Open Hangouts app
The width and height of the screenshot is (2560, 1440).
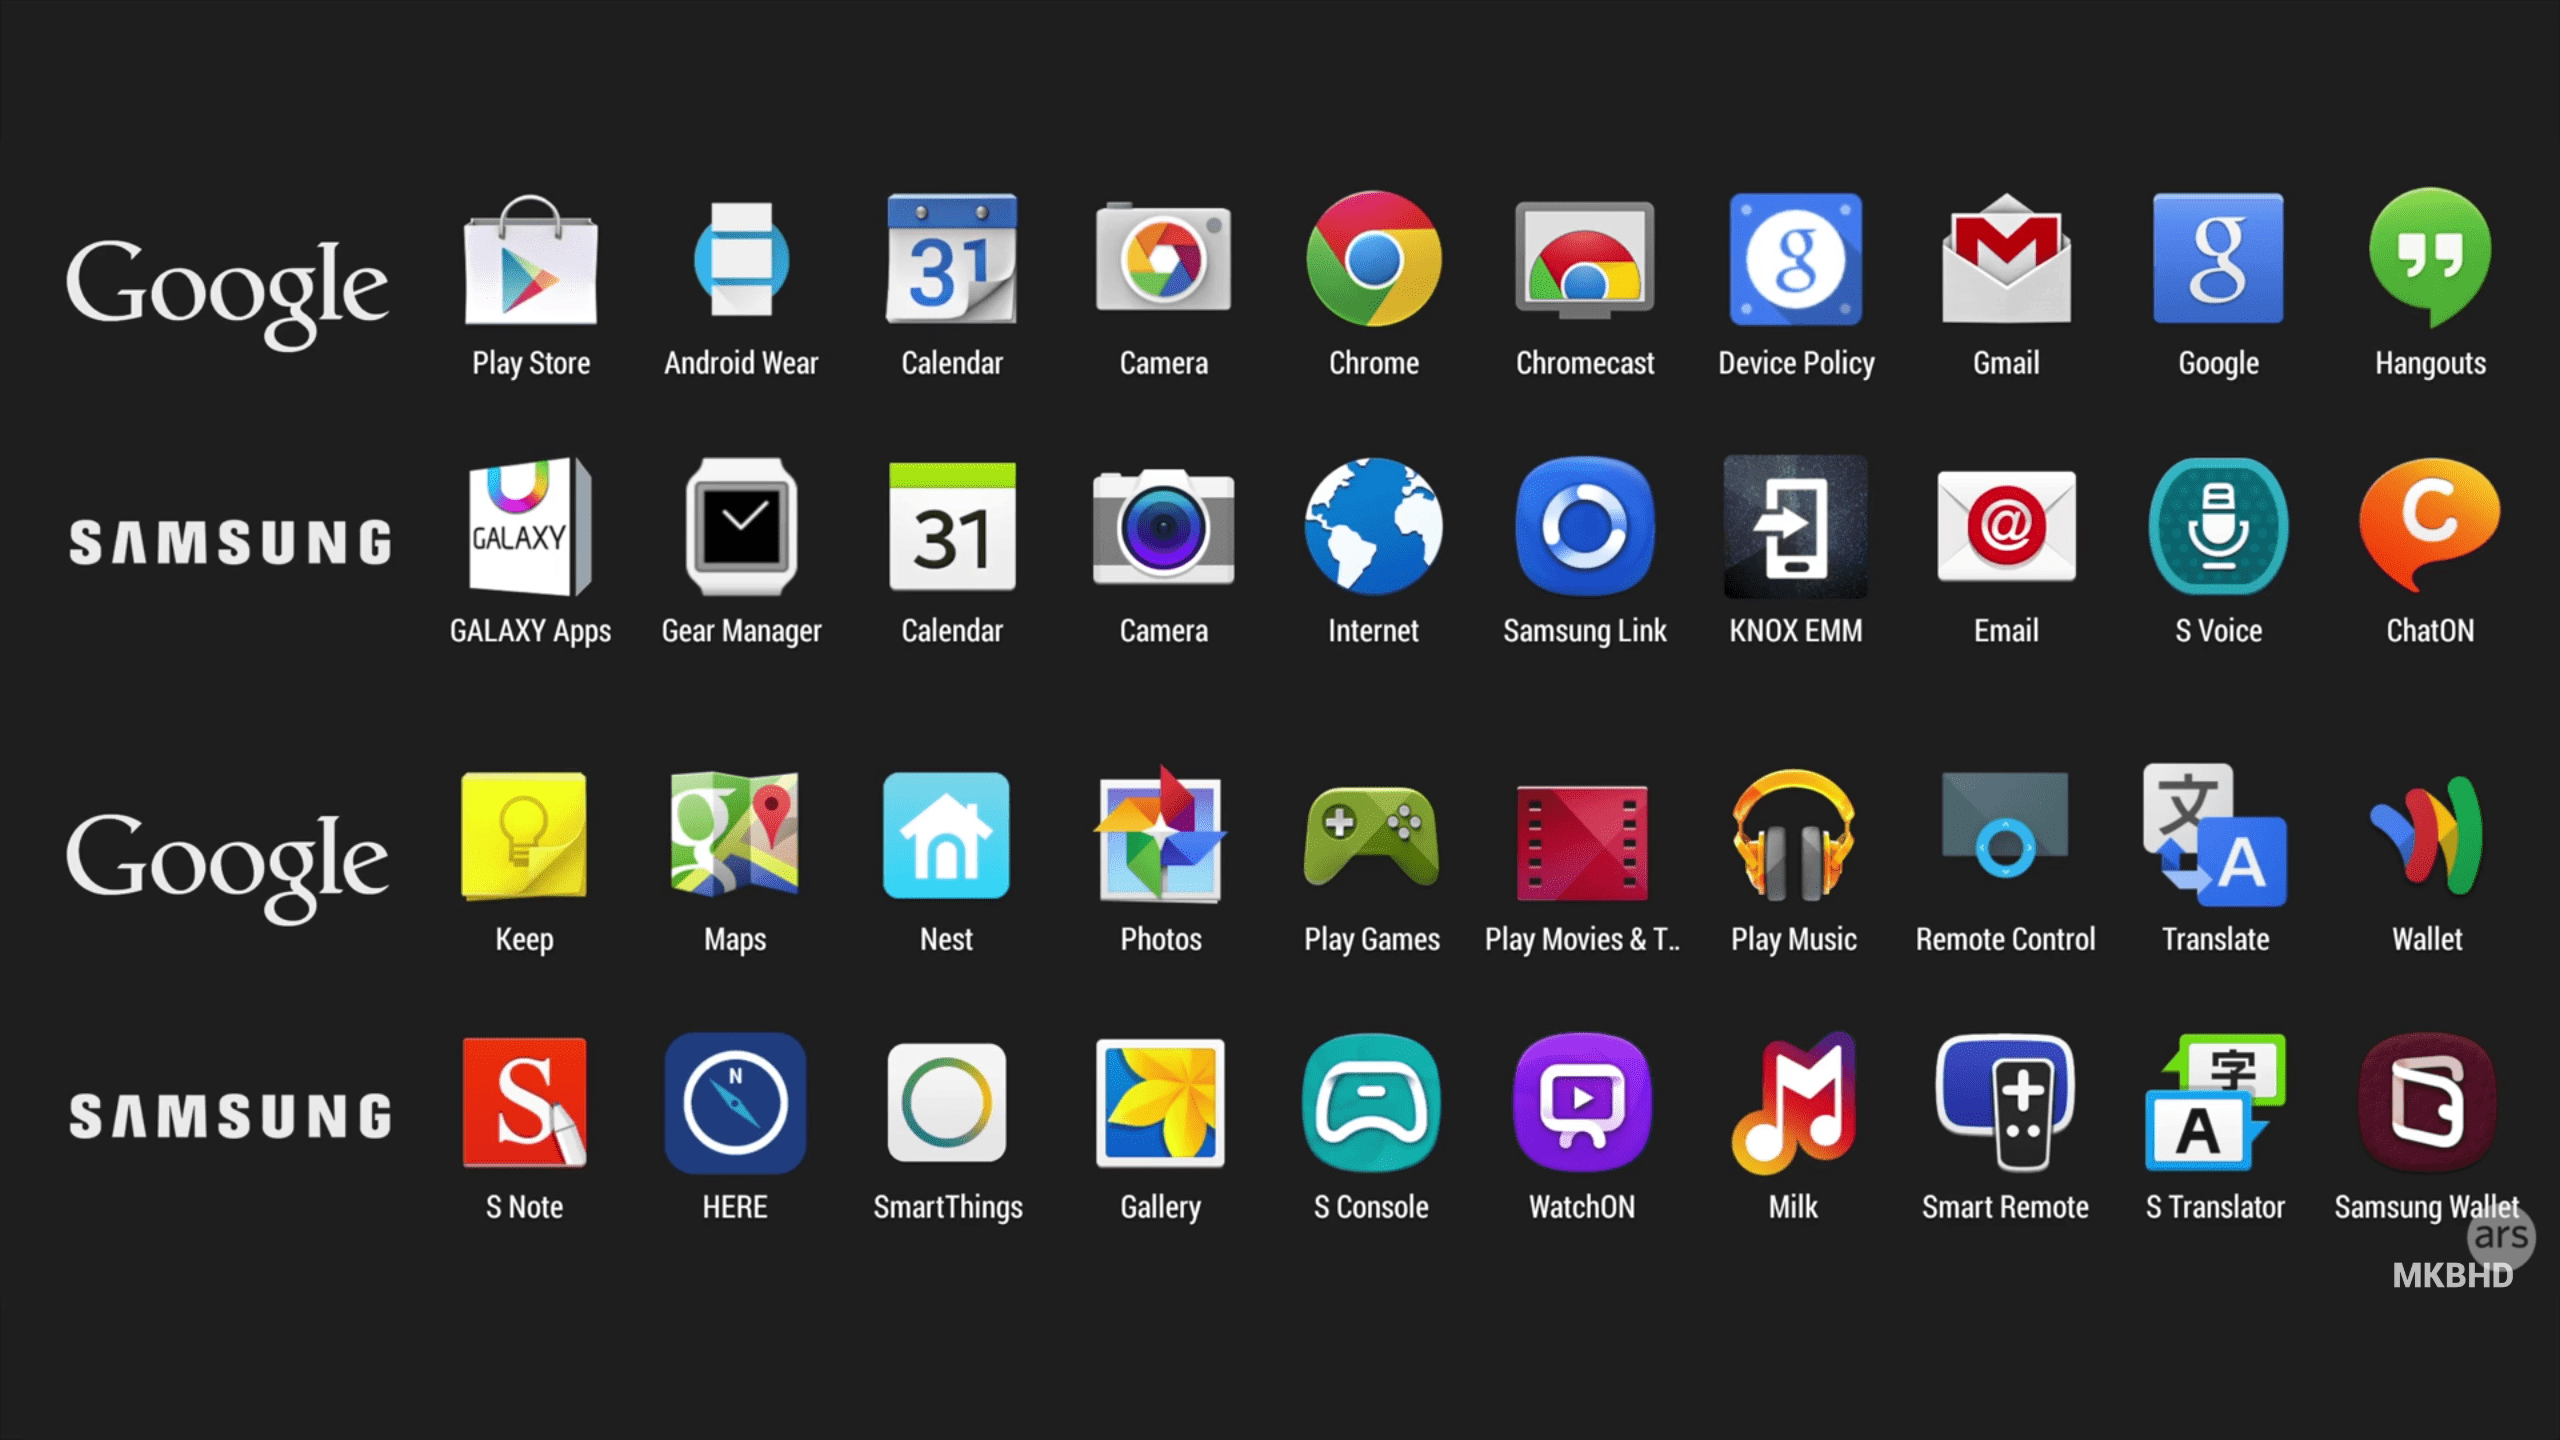[x=2430, y=258]
